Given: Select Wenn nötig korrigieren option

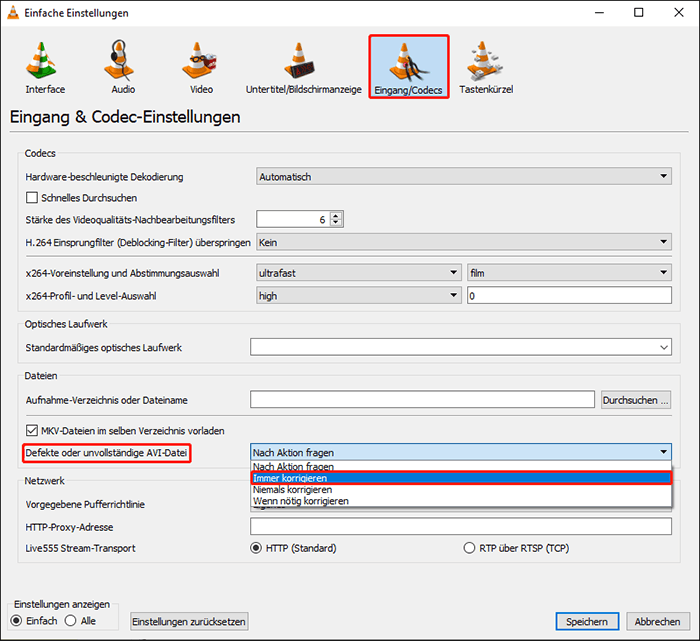Looking at the screenshot, I should [x=461, y=501].
